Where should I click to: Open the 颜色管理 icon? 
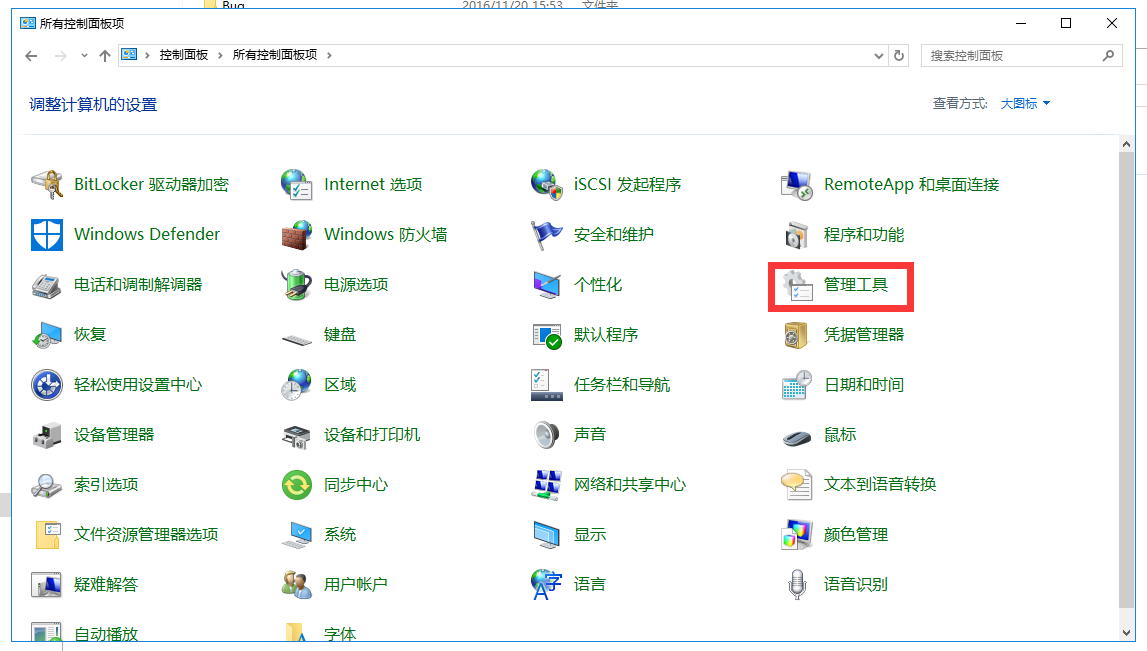tap(797, 535)
